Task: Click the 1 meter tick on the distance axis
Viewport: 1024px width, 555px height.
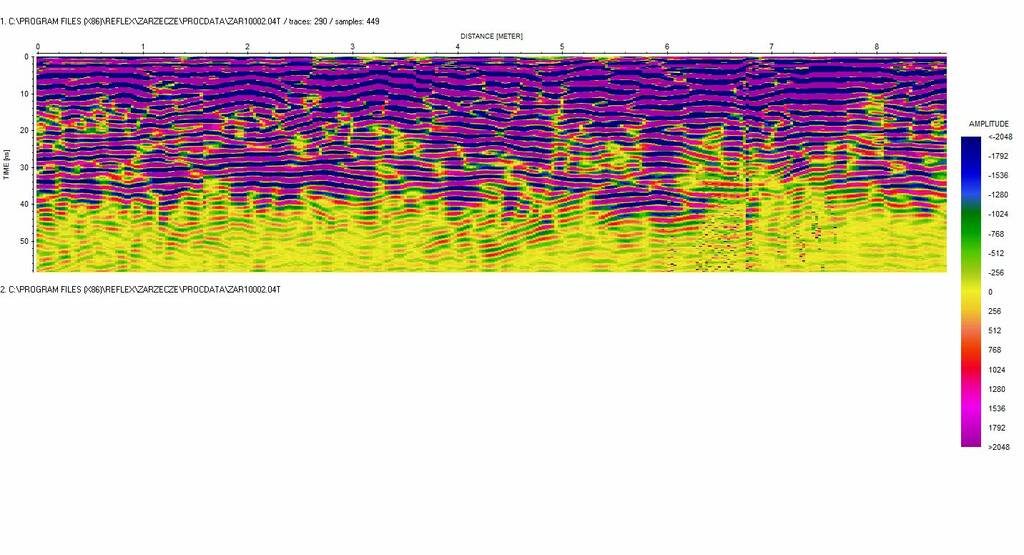Action: 143,47
